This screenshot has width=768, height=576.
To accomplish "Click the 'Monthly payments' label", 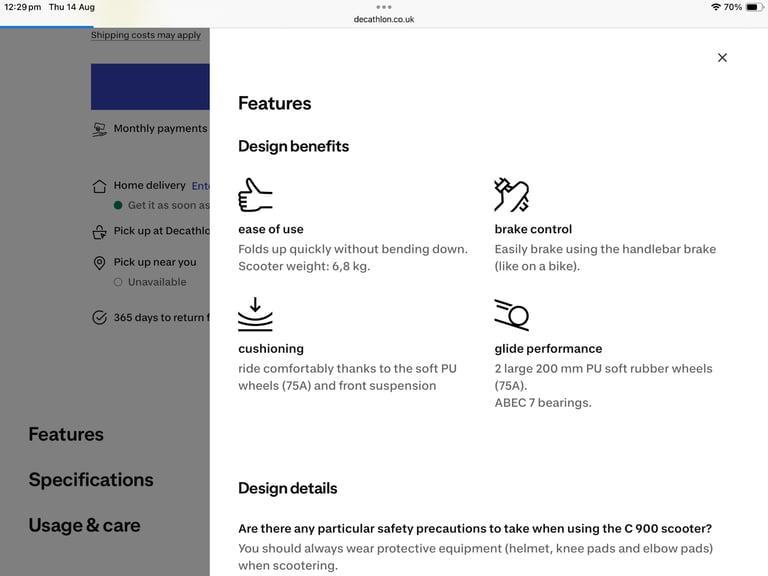I will pyautogui.click(x=160, y=129).
